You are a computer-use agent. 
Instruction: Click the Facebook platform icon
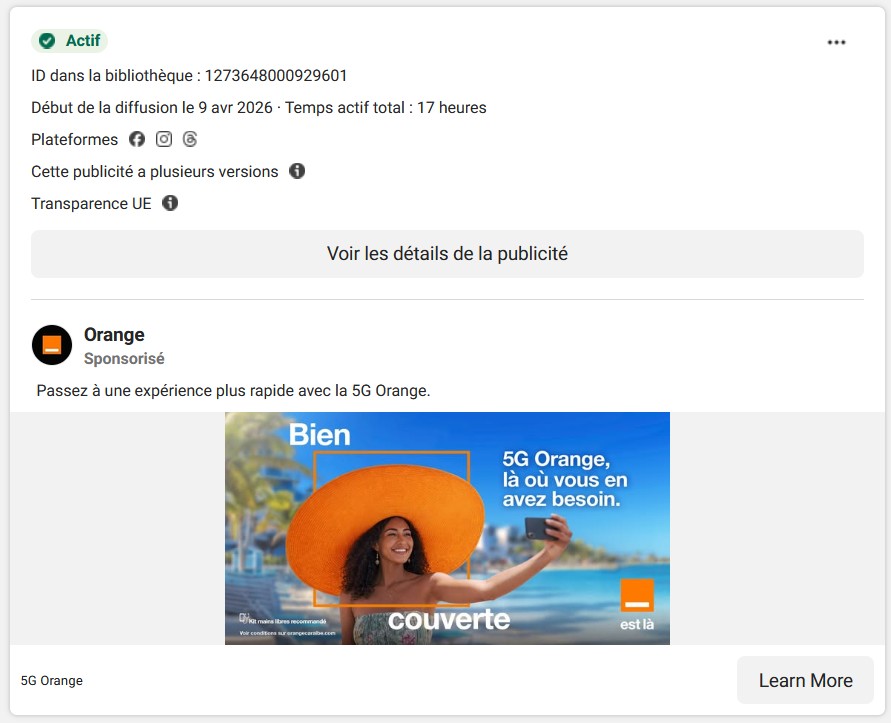click(137, 139)
